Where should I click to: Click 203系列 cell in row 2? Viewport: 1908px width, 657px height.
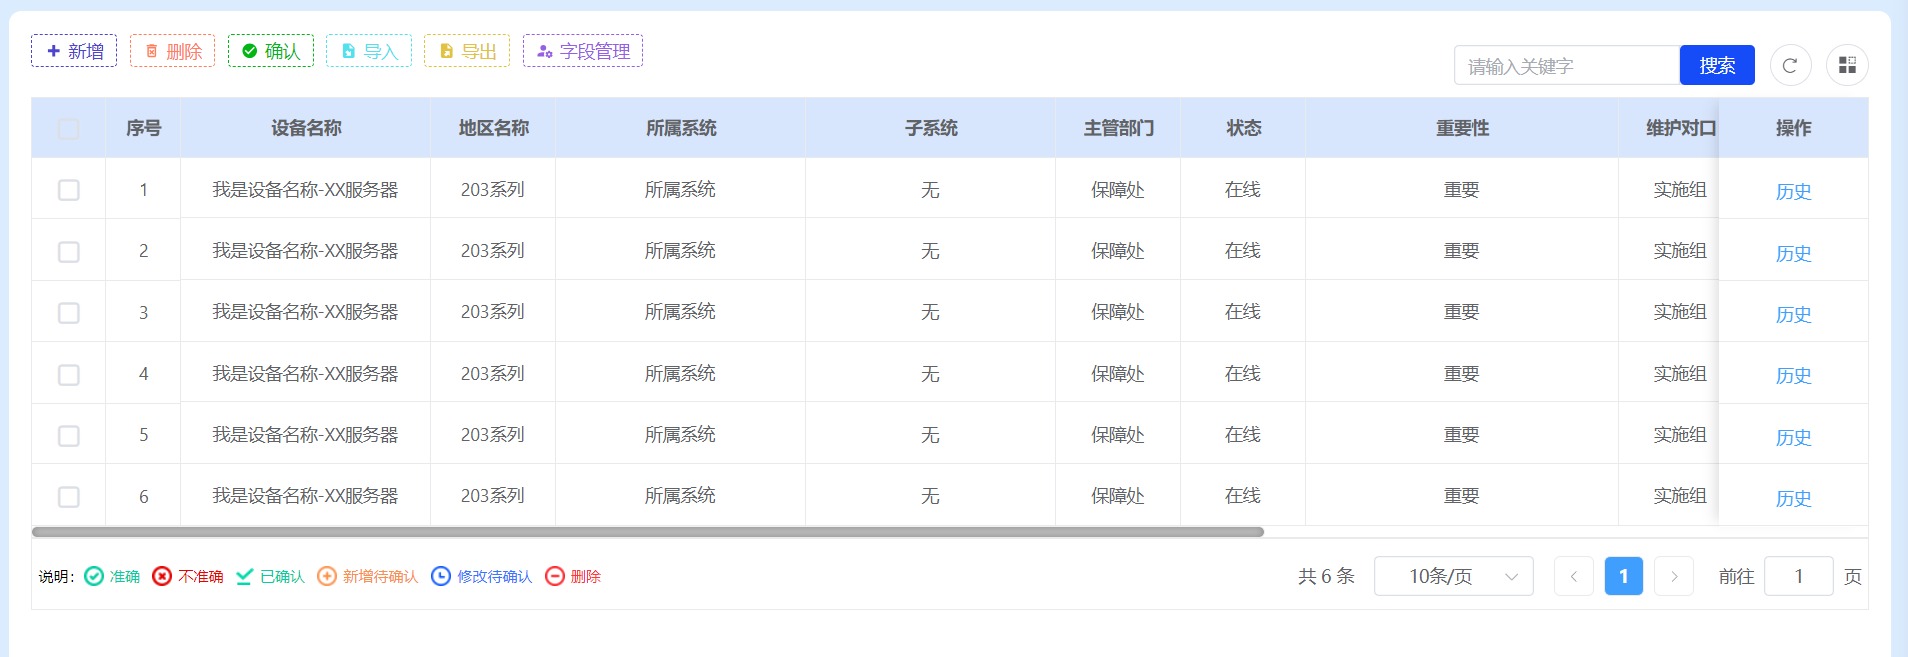point(492,251)
